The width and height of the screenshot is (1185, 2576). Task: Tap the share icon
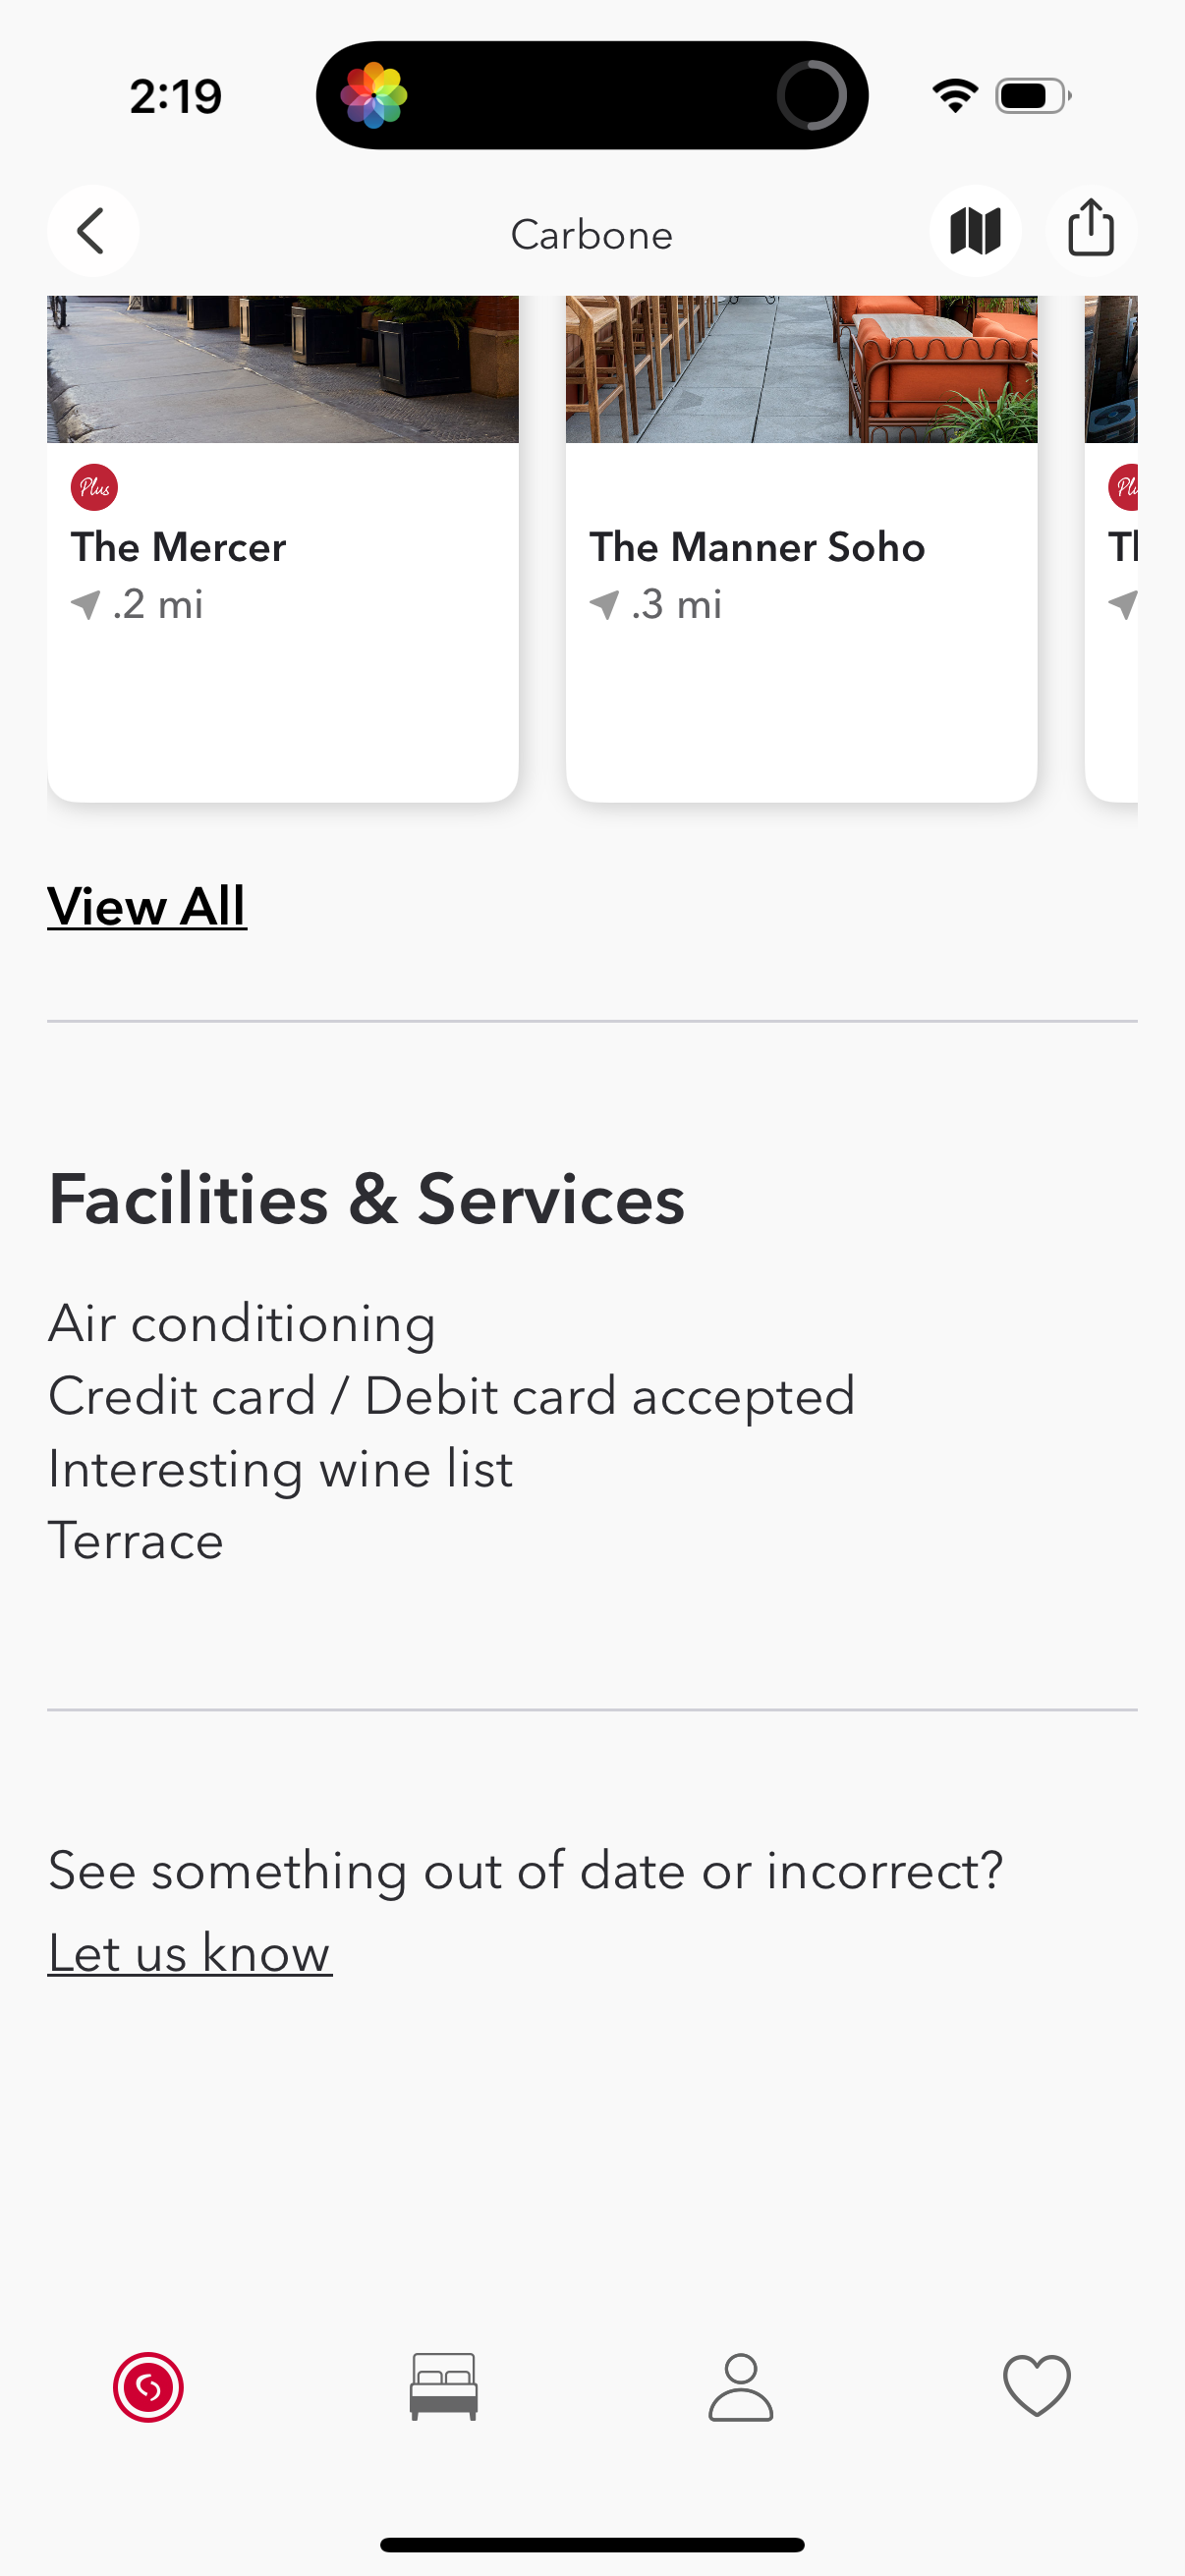1090,229
